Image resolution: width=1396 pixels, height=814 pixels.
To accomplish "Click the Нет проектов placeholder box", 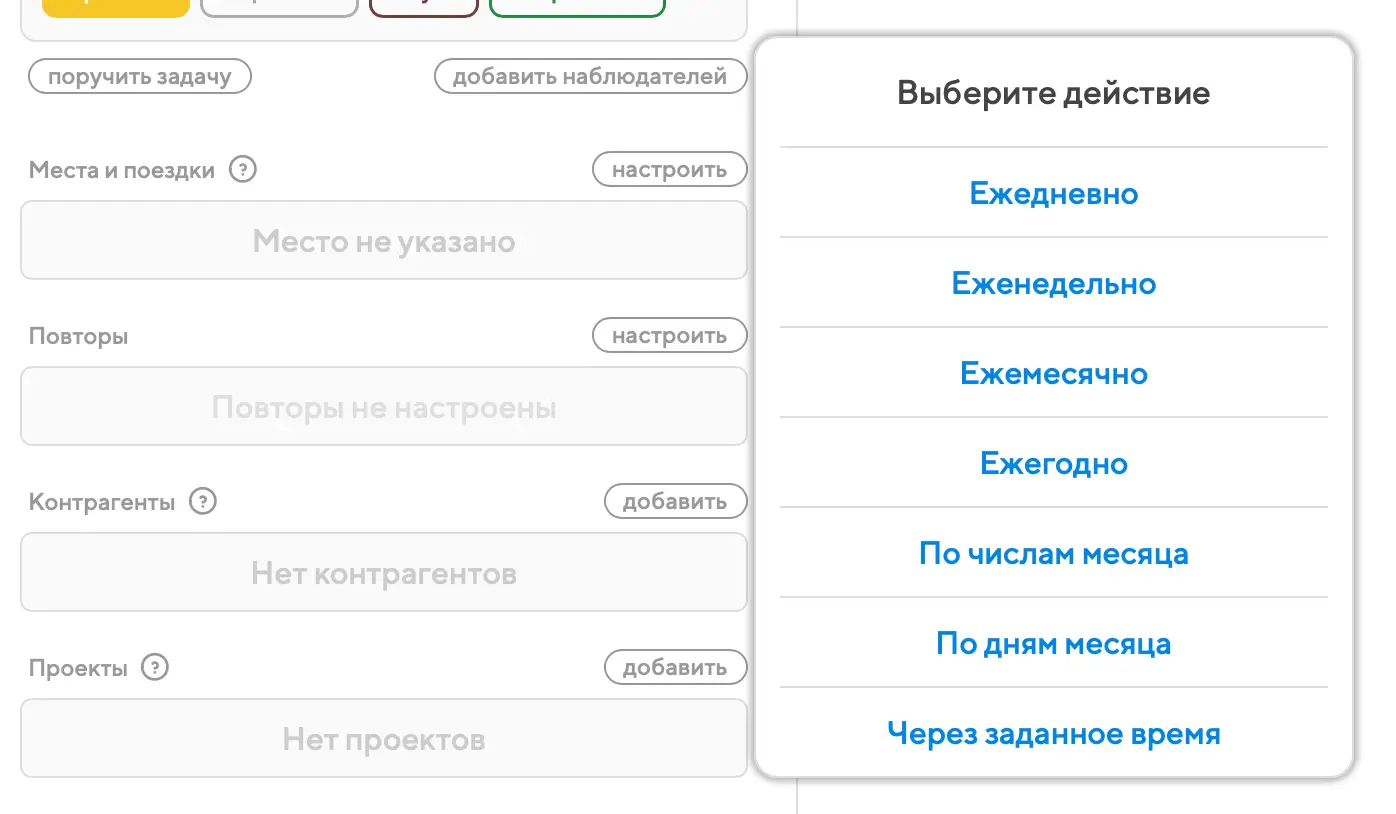I will 383,739.
